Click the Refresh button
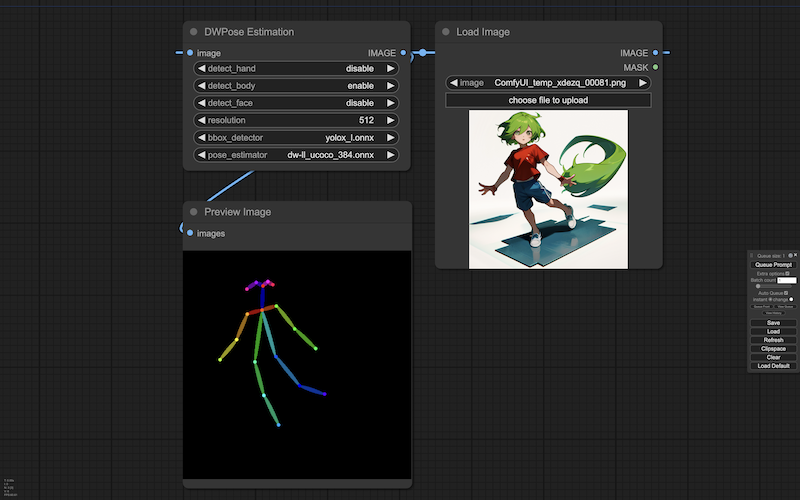This screenshot has height=500, width=800. [773, 340]
